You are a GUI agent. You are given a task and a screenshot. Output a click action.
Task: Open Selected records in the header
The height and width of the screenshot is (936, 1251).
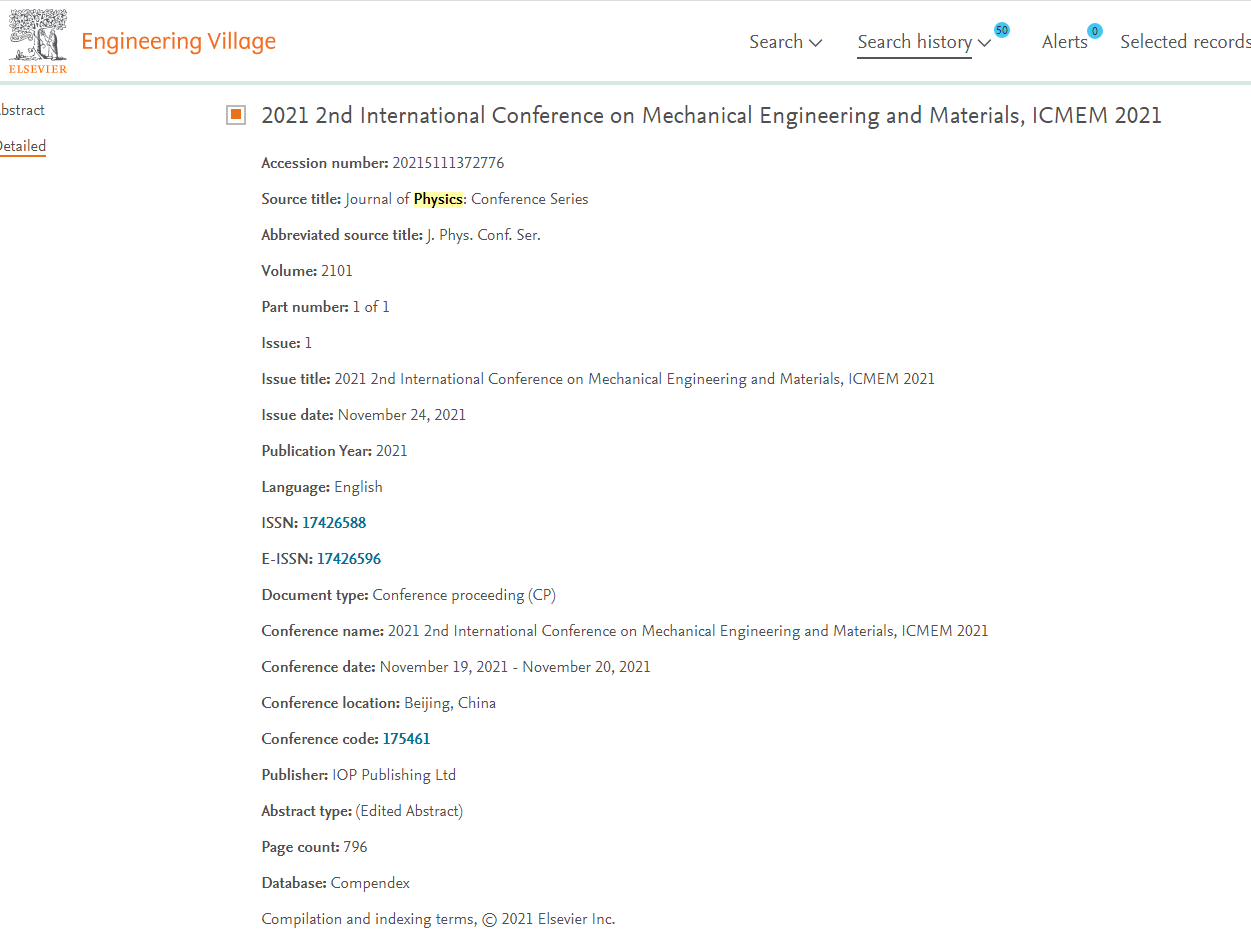pyautogui.click(x=1185, y=42)
